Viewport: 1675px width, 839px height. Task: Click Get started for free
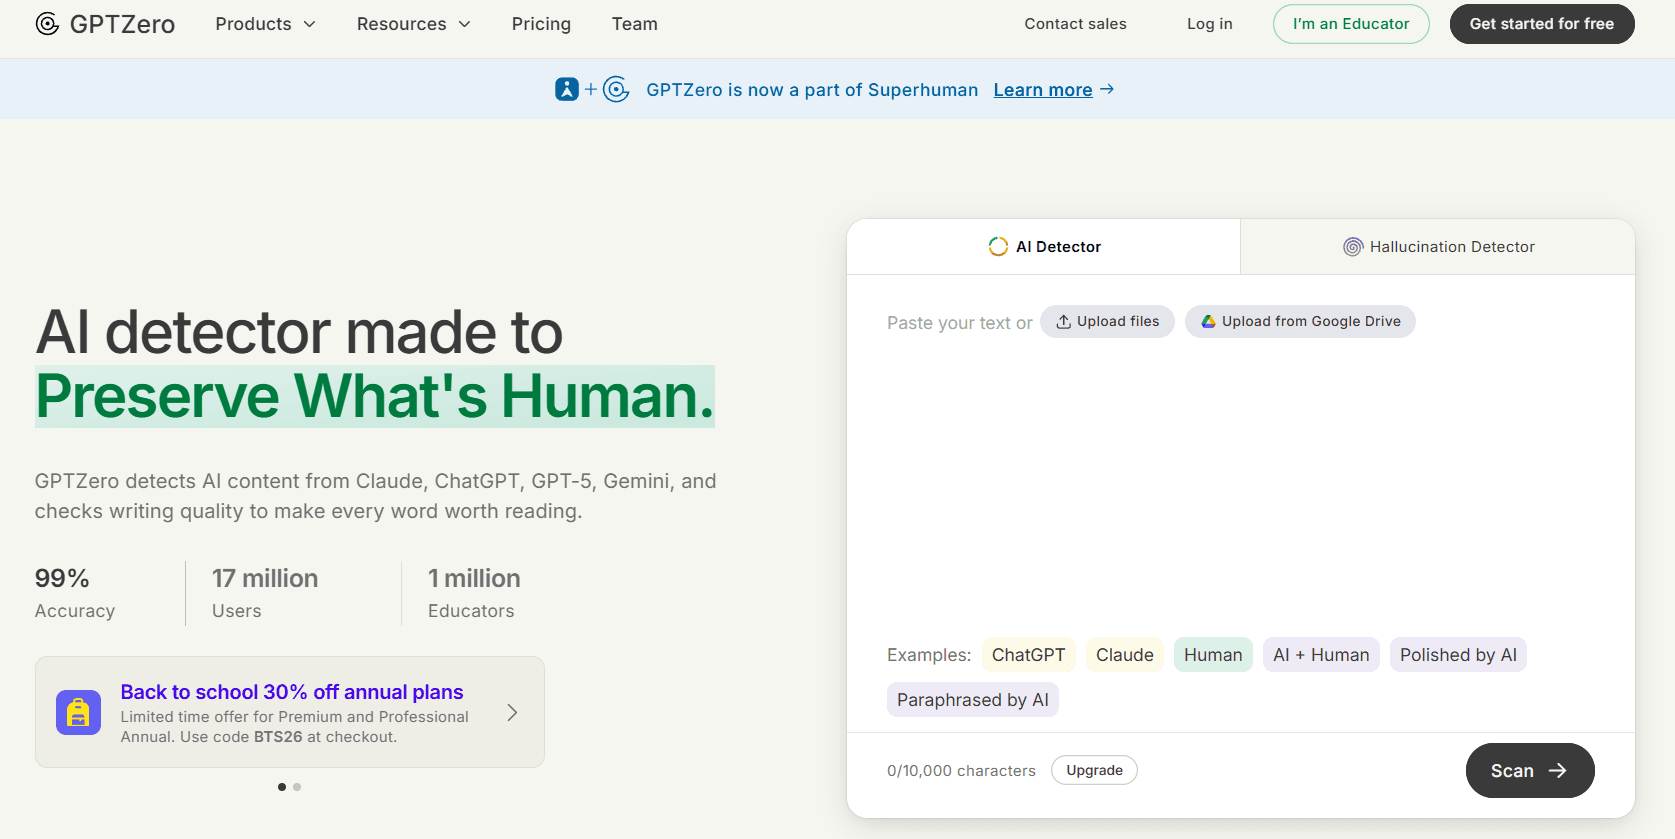pyautogui.click(x=1542, y=24)
